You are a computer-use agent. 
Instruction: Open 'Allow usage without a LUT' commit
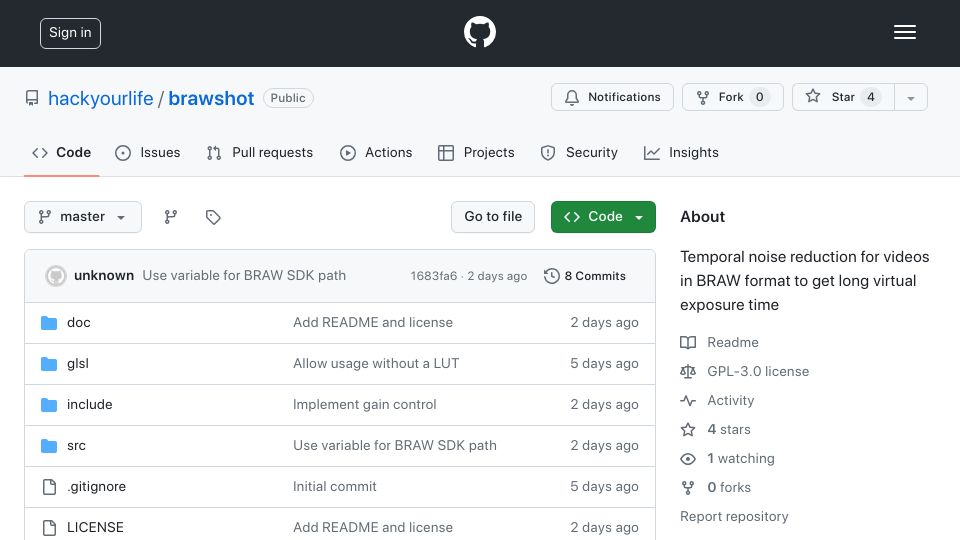[x=376, y=364]
